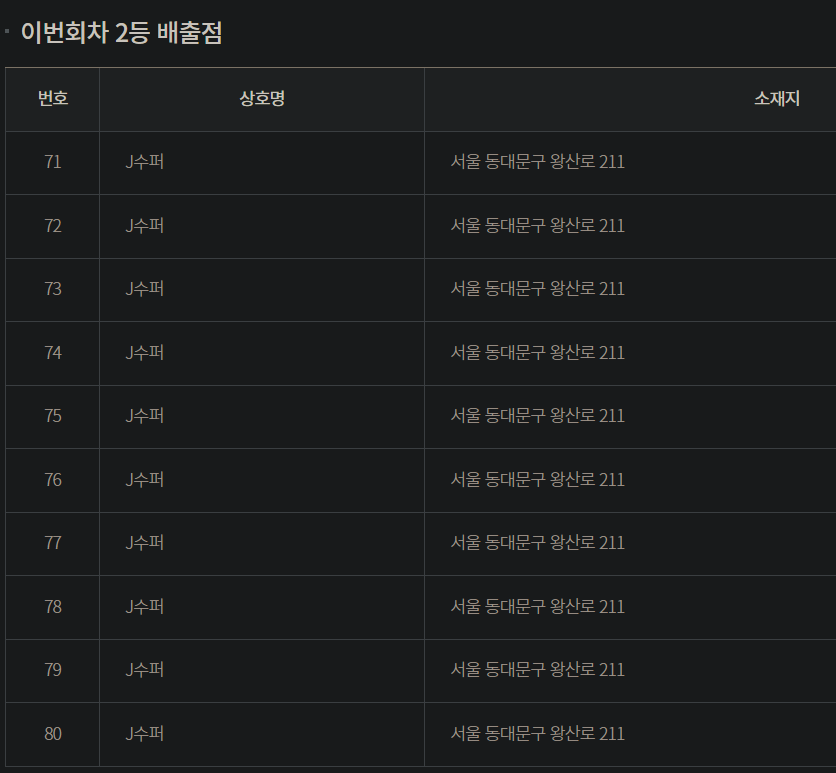Click the address in row 79
The image size is (836, 773).
[537, 670]
